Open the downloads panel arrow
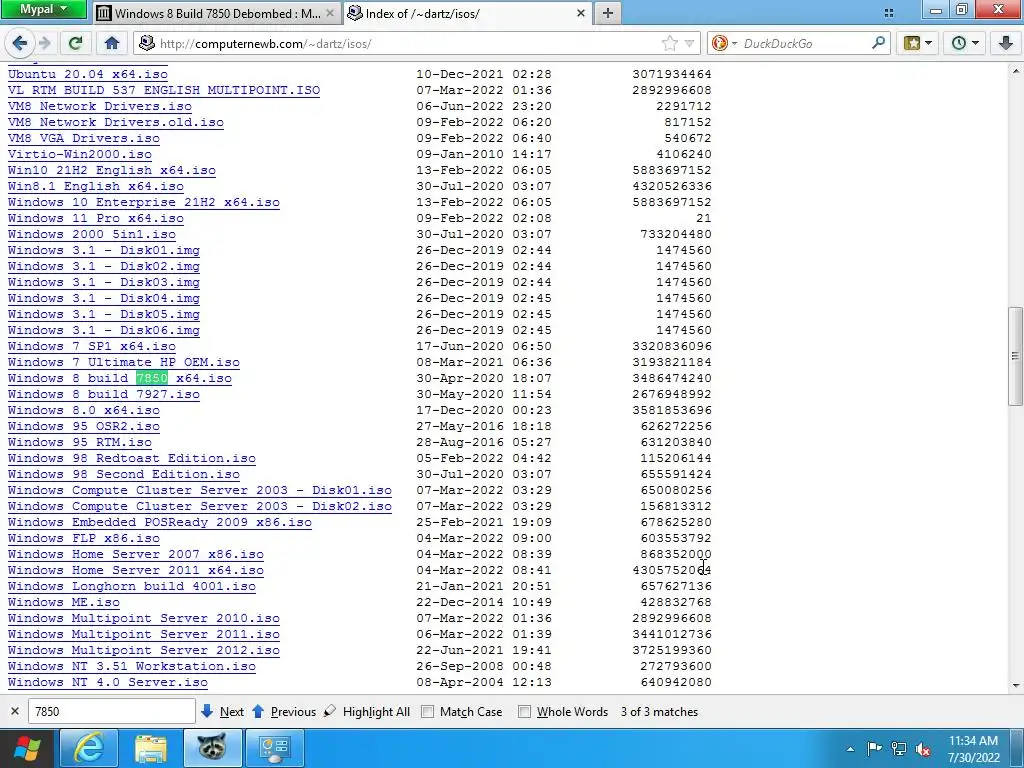The width and height of the screenshot is (1024, 768). tap(1006, 44)
